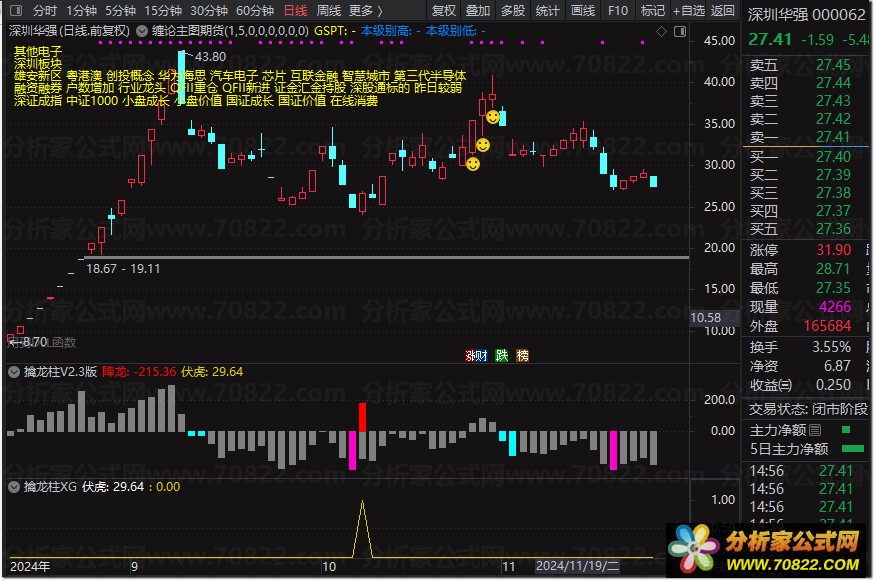Viewport: 876px width, 581px height.
Task: Expand the 擒龙柱XG indicator dropdown
Action: tap(13, 487)
